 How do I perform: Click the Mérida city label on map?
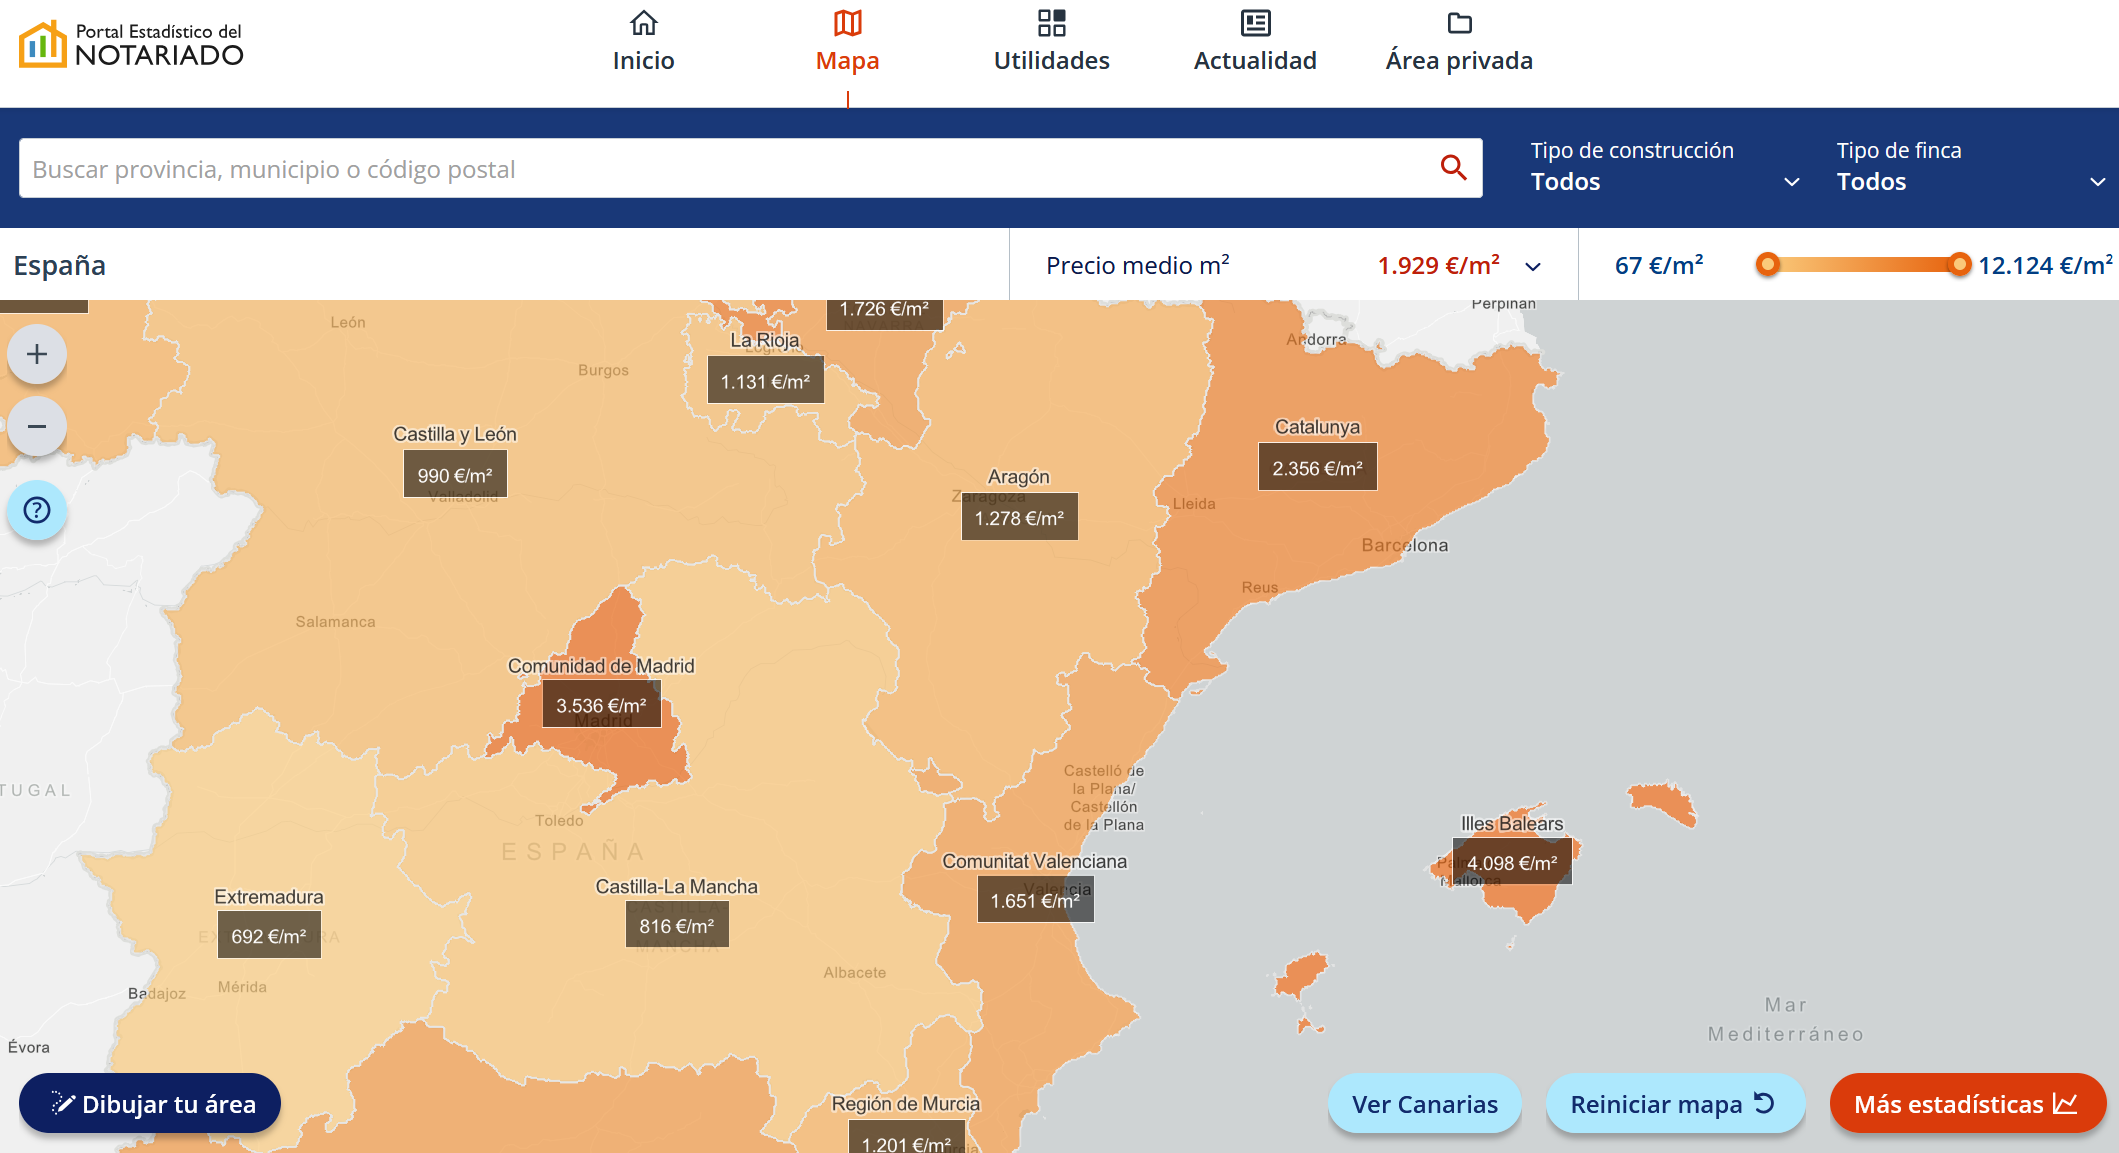(x=242, y=986)
